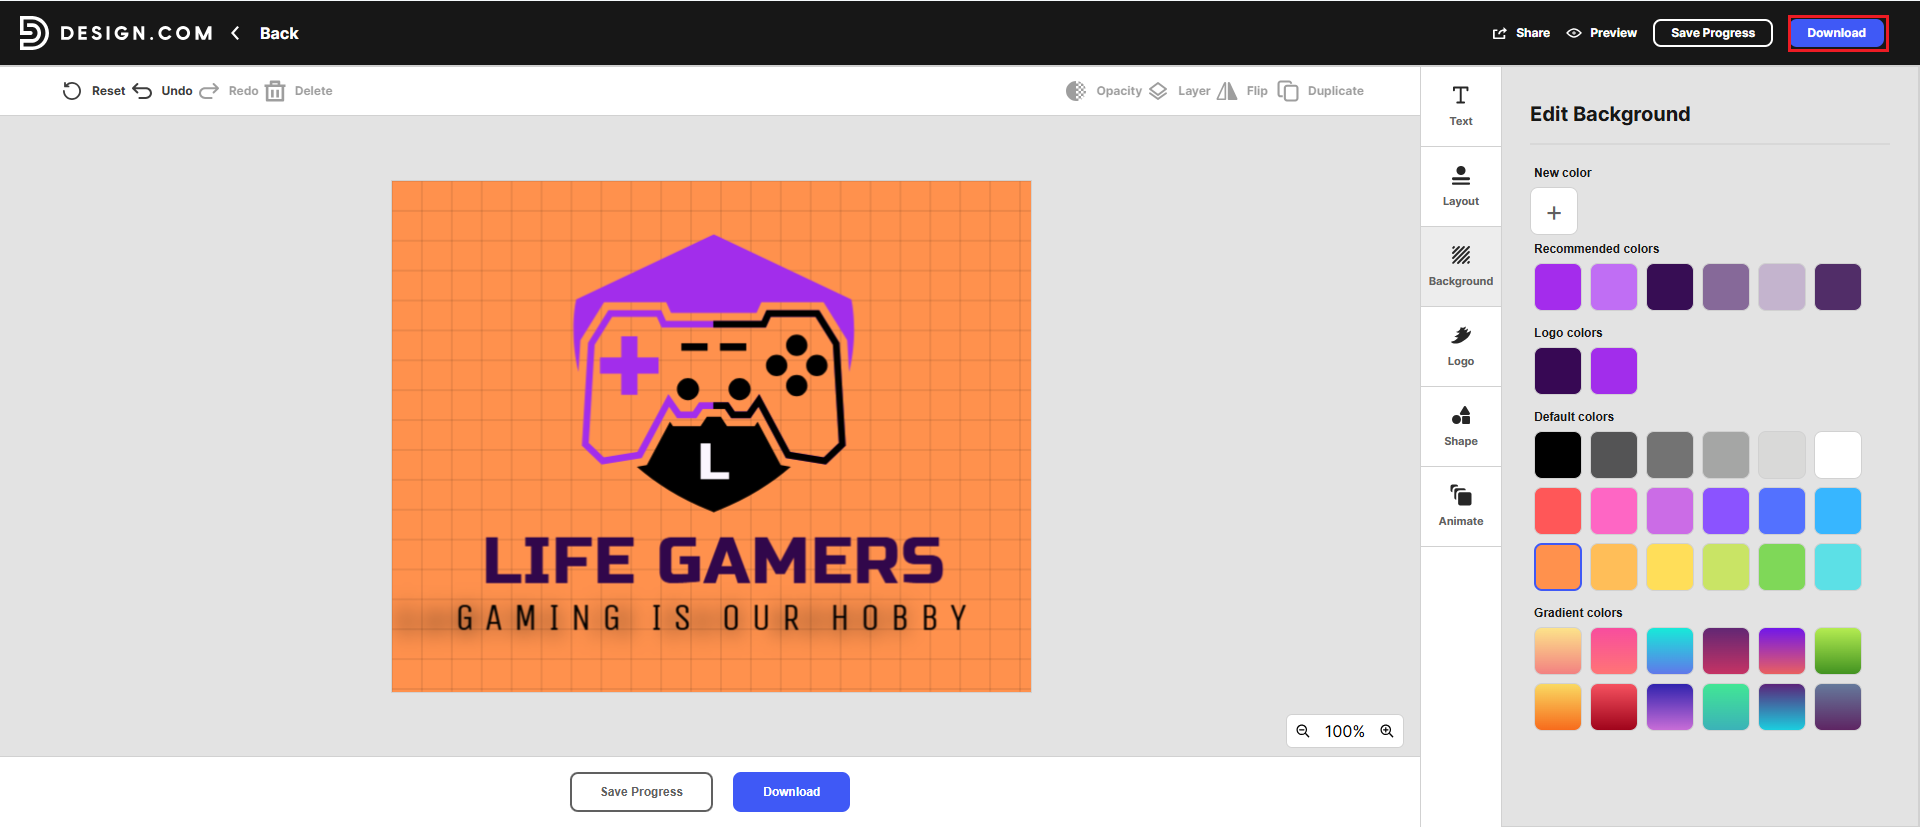
Task: Reset the design with Reset icon
Action: [x=72, y=91]
